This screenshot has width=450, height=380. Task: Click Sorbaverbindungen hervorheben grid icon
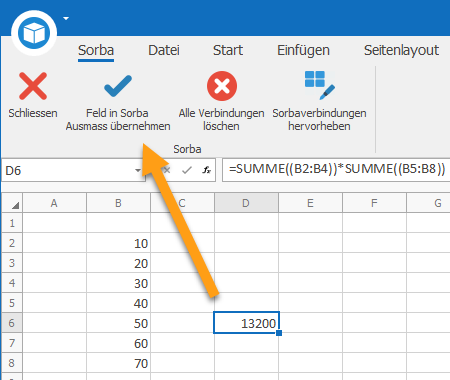[x=319, y=85]
